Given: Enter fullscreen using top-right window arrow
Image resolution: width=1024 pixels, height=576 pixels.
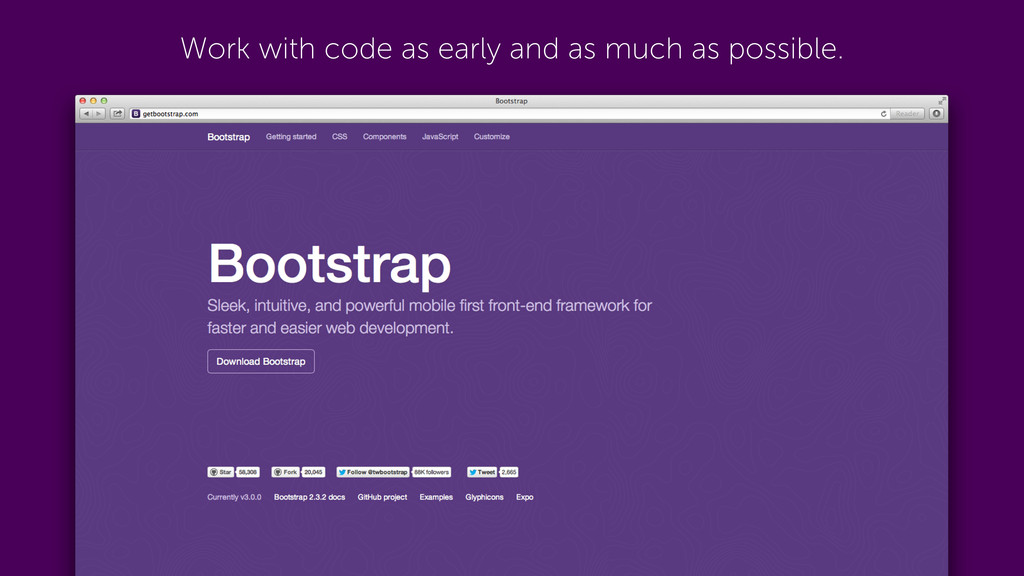Looking at the screenshot, I should pyautogui.click(x=941, y=101).
